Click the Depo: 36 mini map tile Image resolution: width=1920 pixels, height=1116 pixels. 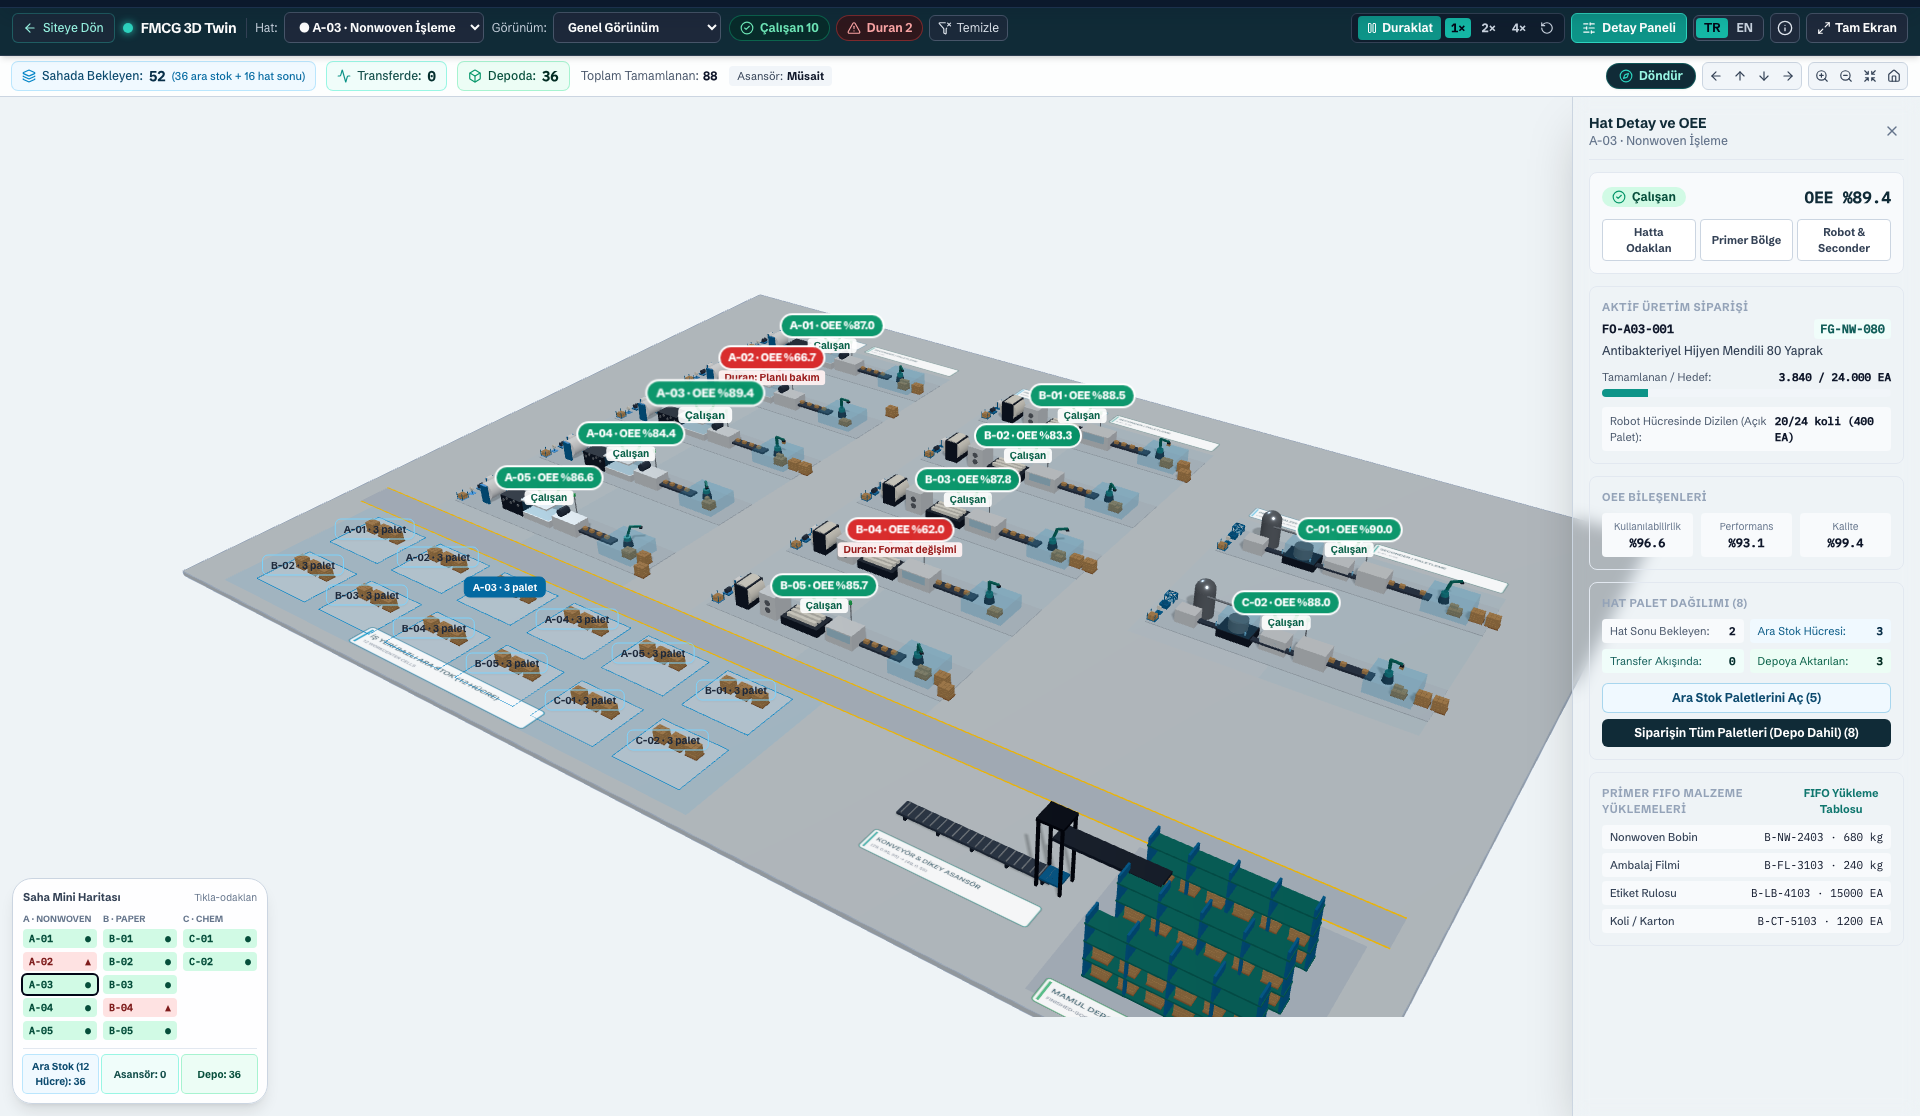pyautogui.click(x=219, y=1075)
